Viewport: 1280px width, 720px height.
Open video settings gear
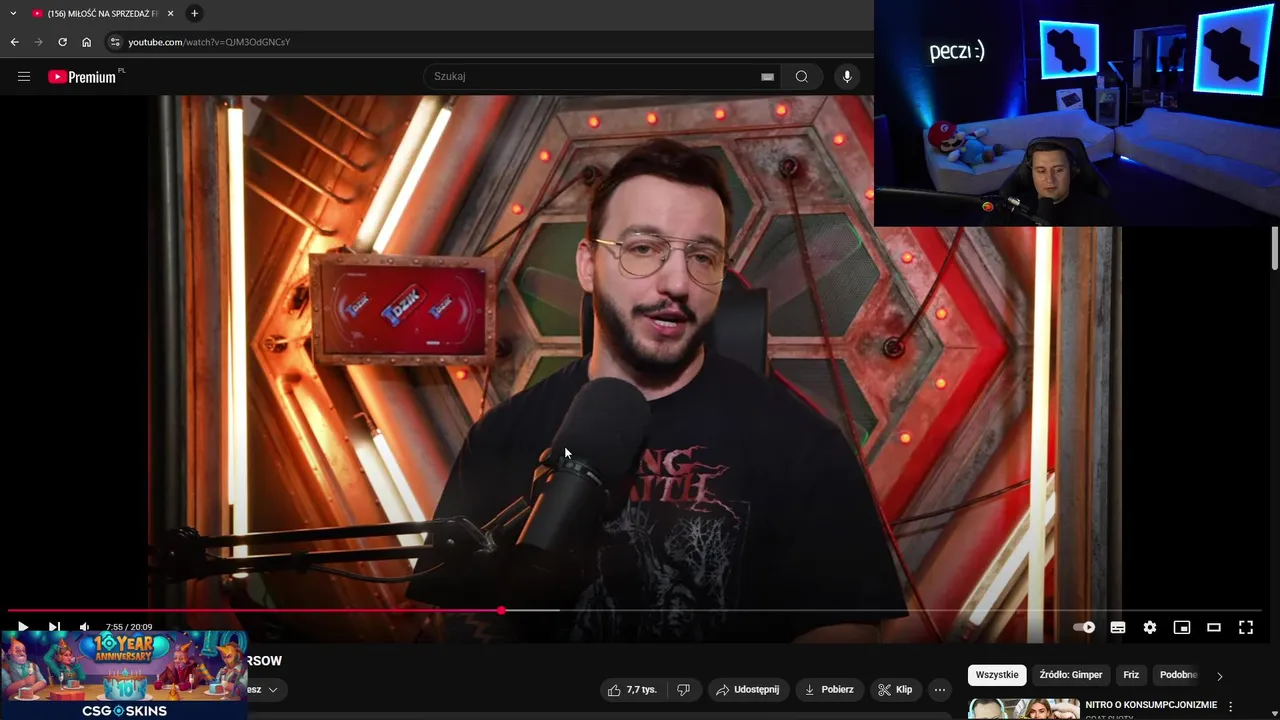[x=1150, y=627]
